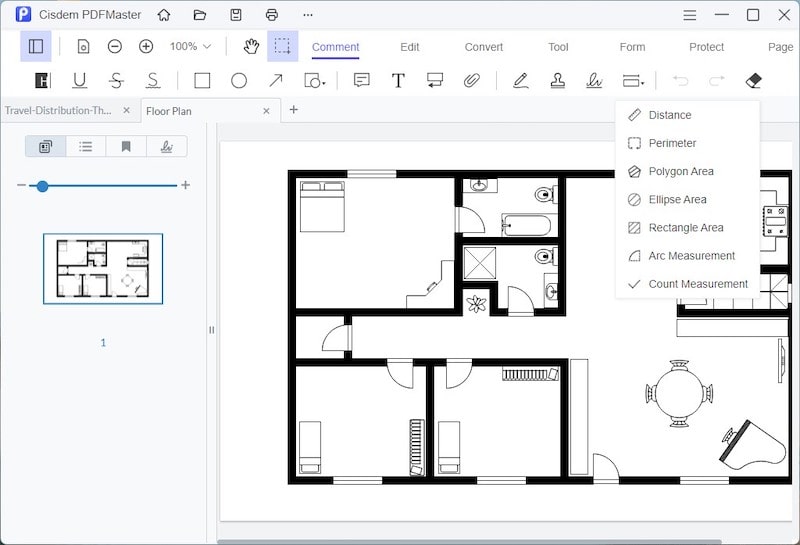Add a sticky note comment
This screenshot has width=800, height=545.
(x=362, y=81)
